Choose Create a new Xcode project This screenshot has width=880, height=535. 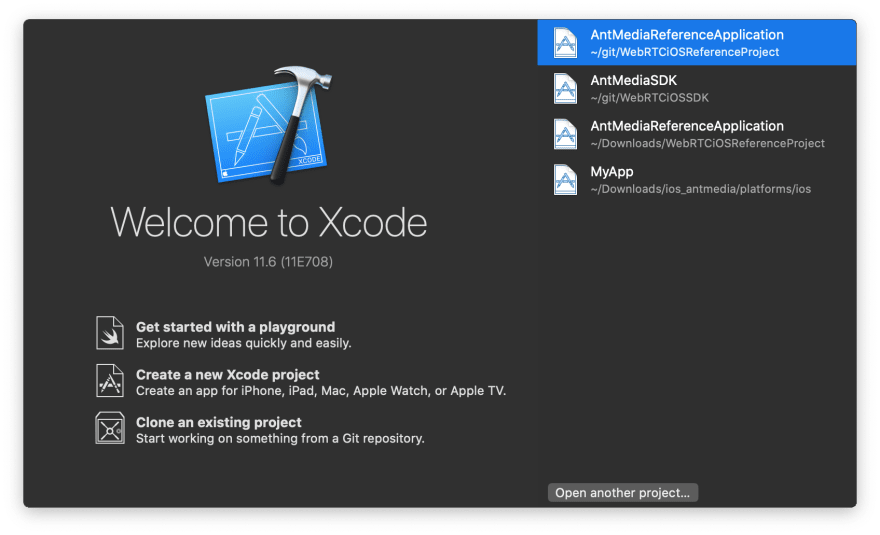(x=301, y=382)
